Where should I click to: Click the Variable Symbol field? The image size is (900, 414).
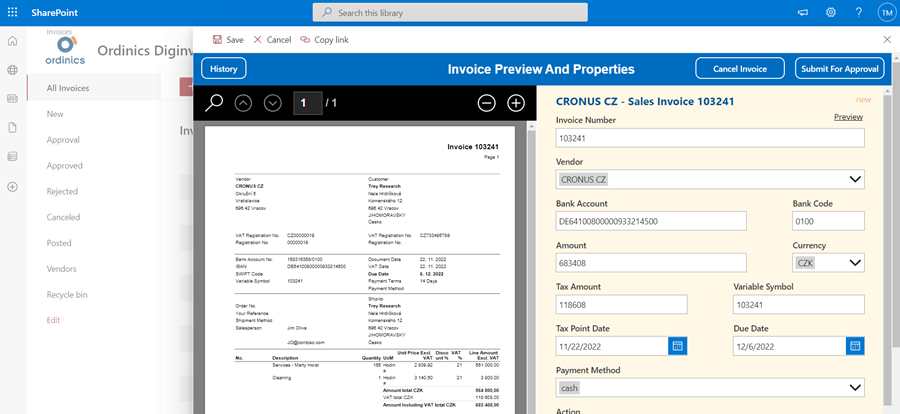[x=799, y=304]
